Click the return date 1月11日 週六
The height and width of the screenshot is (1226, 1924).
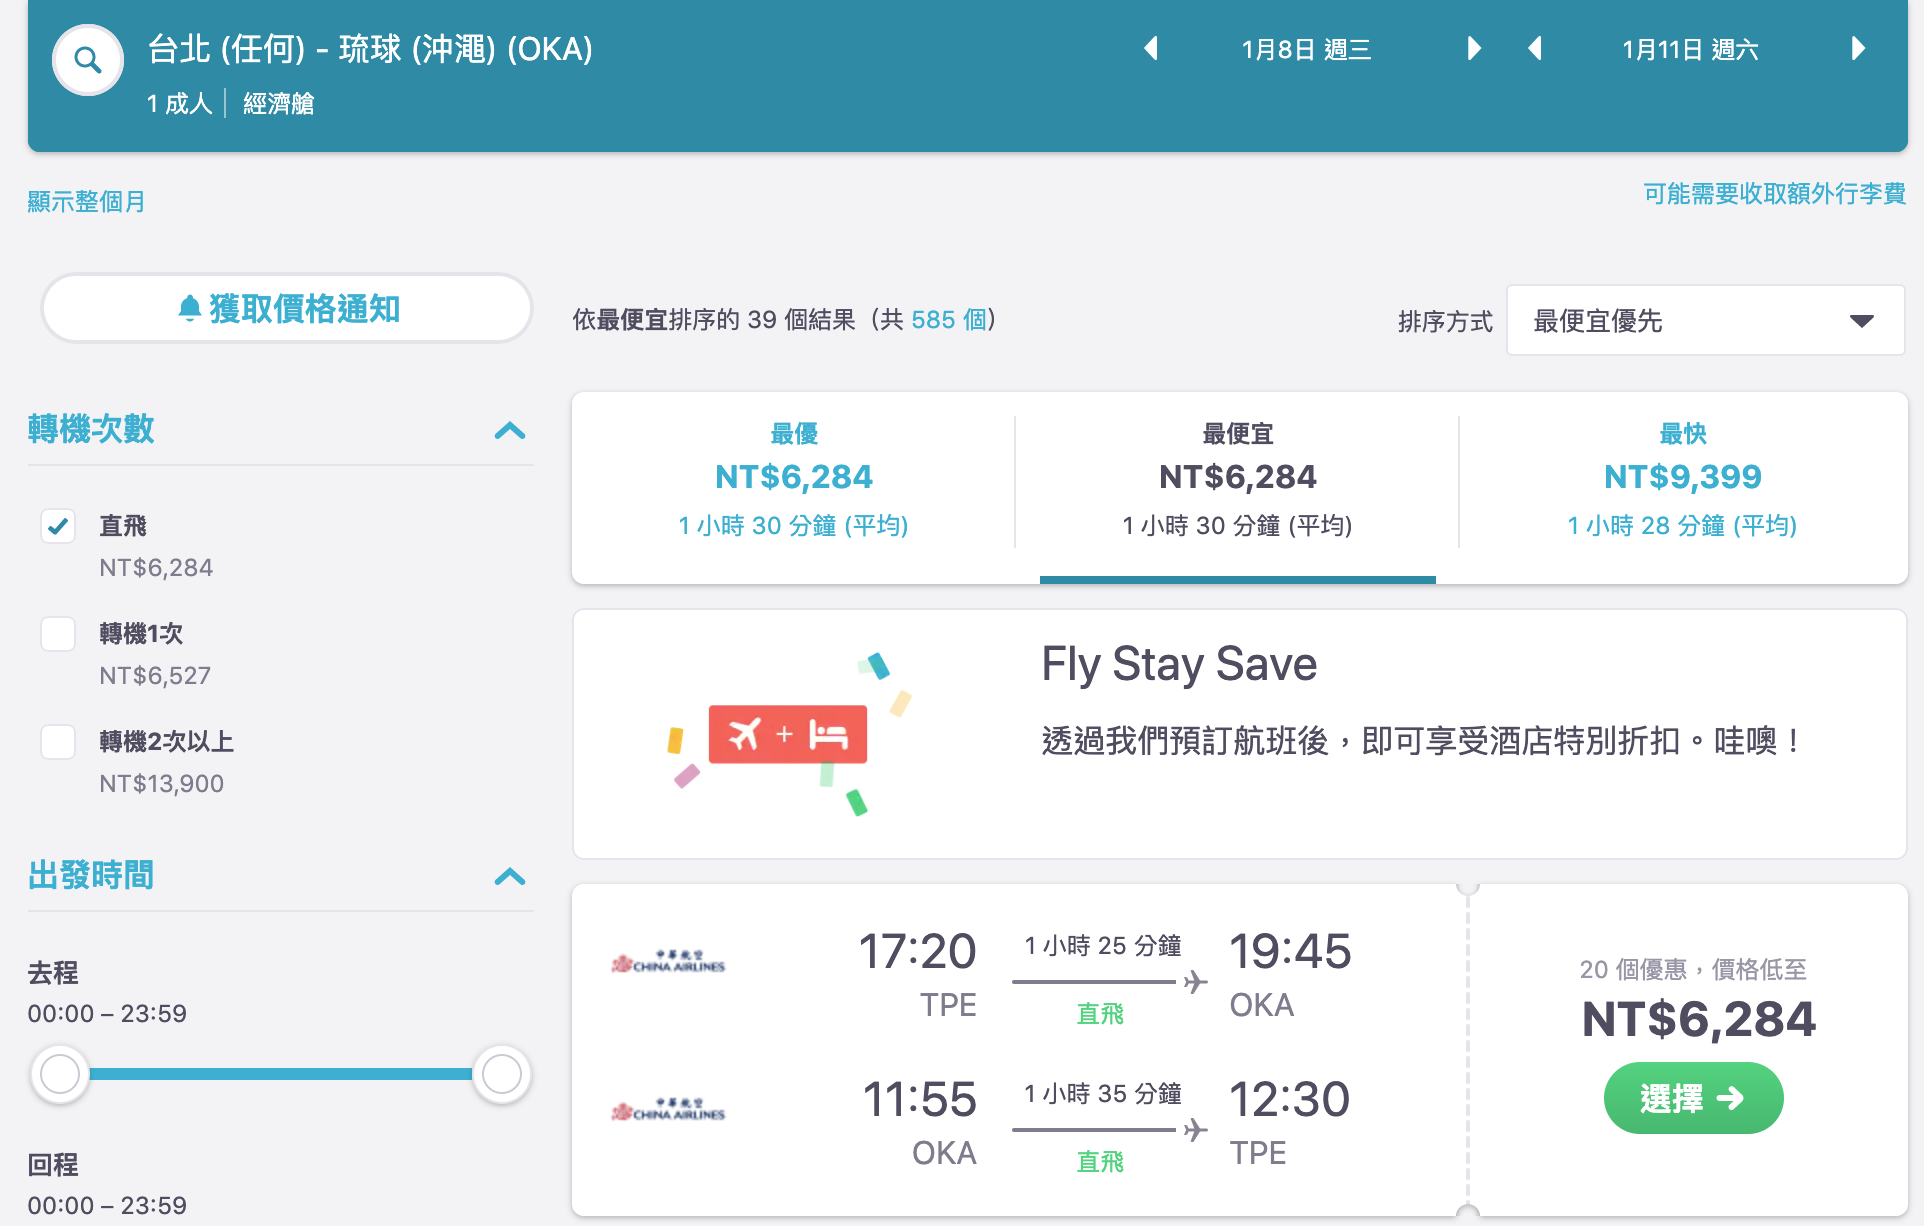point(1690,49)
